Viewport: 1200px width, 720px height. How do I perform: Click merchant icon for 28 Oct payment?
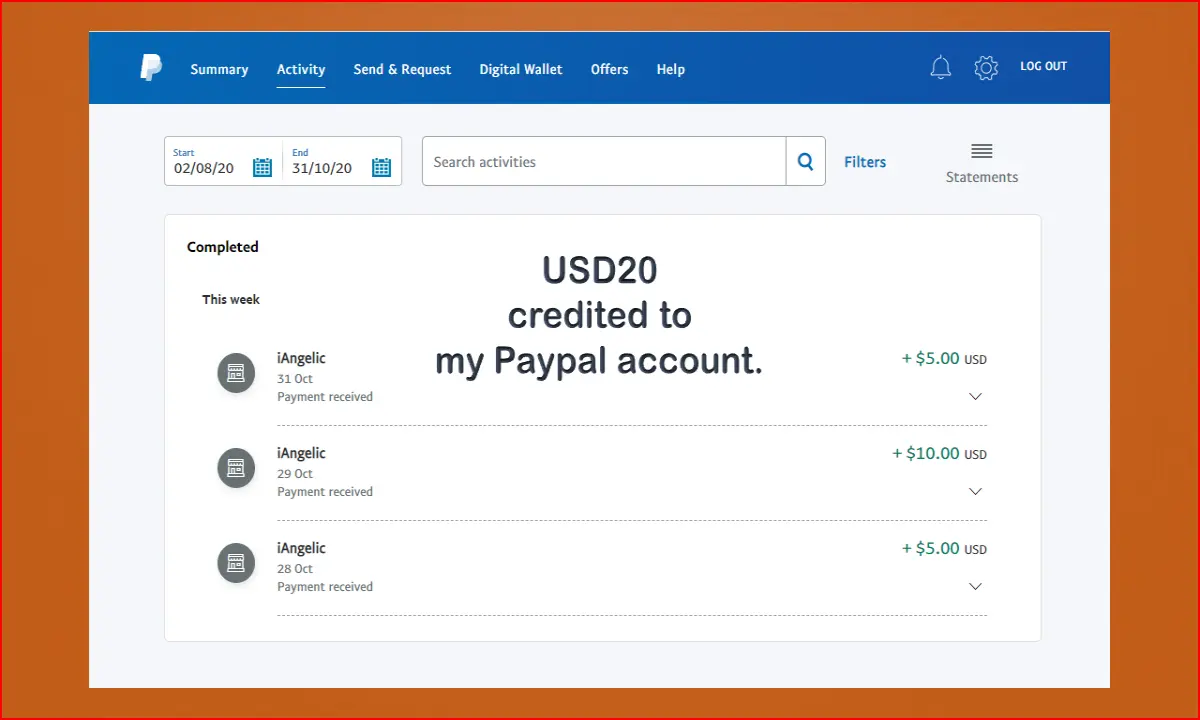point(236,563)
